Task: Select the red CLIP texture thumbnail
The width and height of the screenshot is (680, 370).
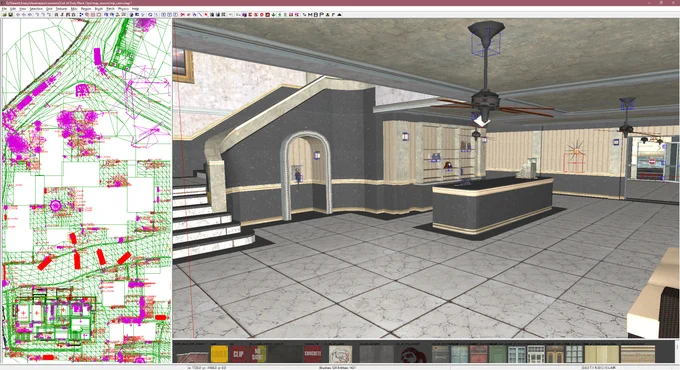Action: point(238,354)
